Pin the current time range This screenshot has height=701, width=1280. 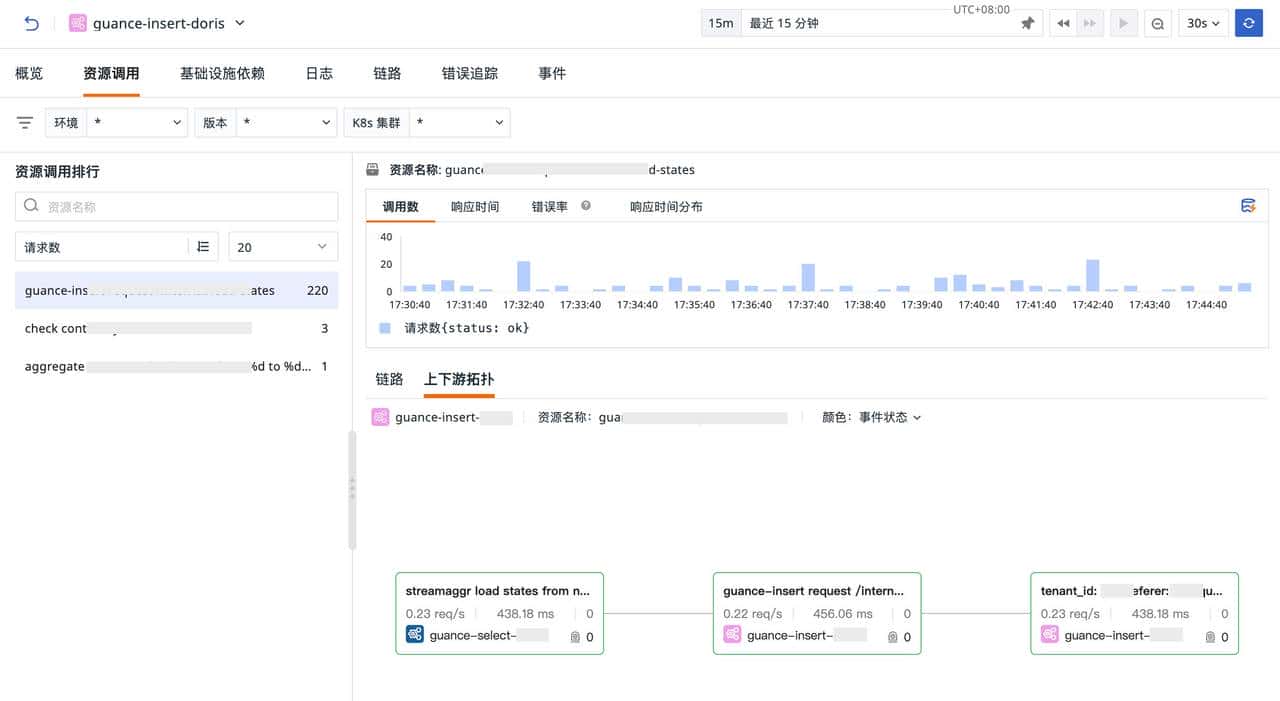(1028, 22)
